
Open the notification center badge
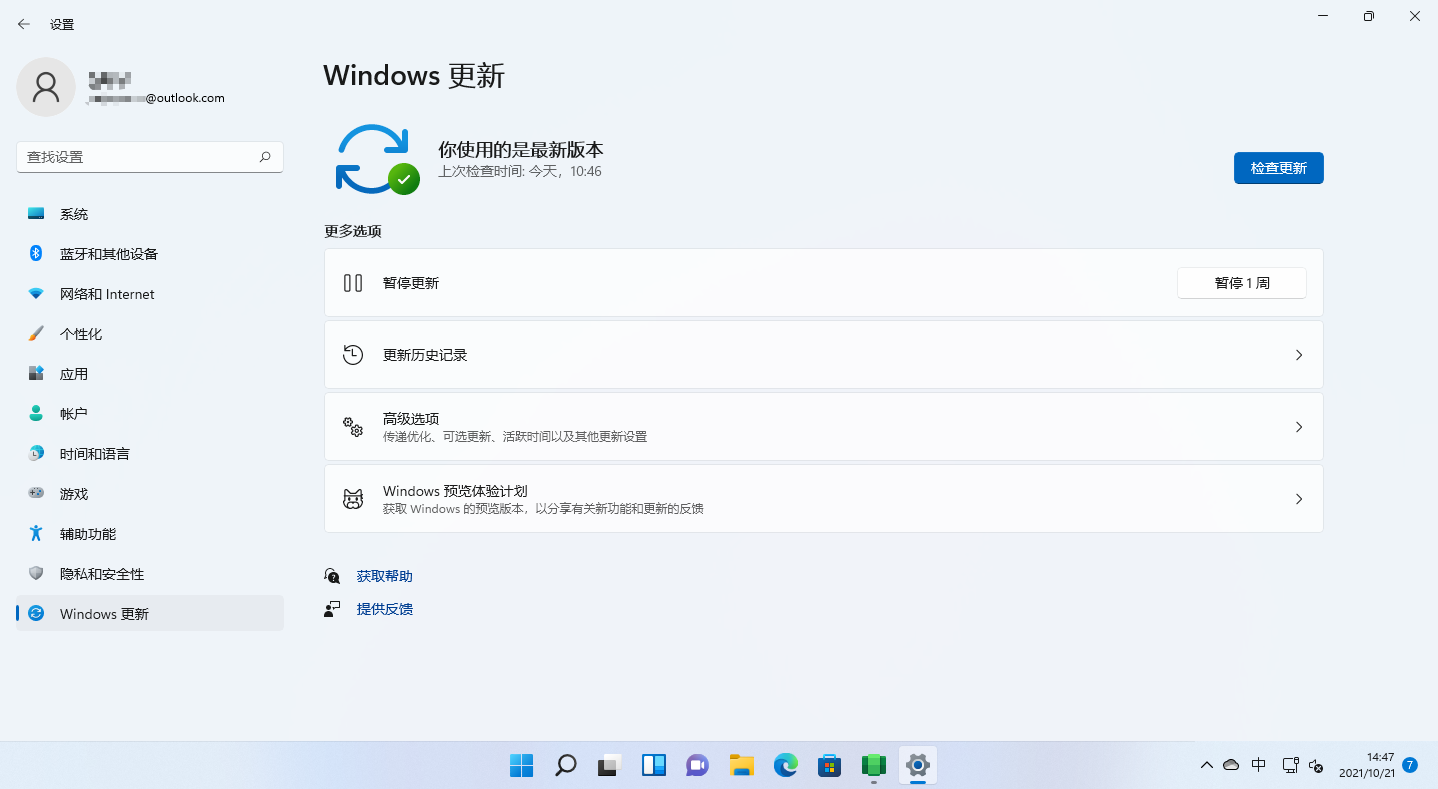click(1410, 765)
